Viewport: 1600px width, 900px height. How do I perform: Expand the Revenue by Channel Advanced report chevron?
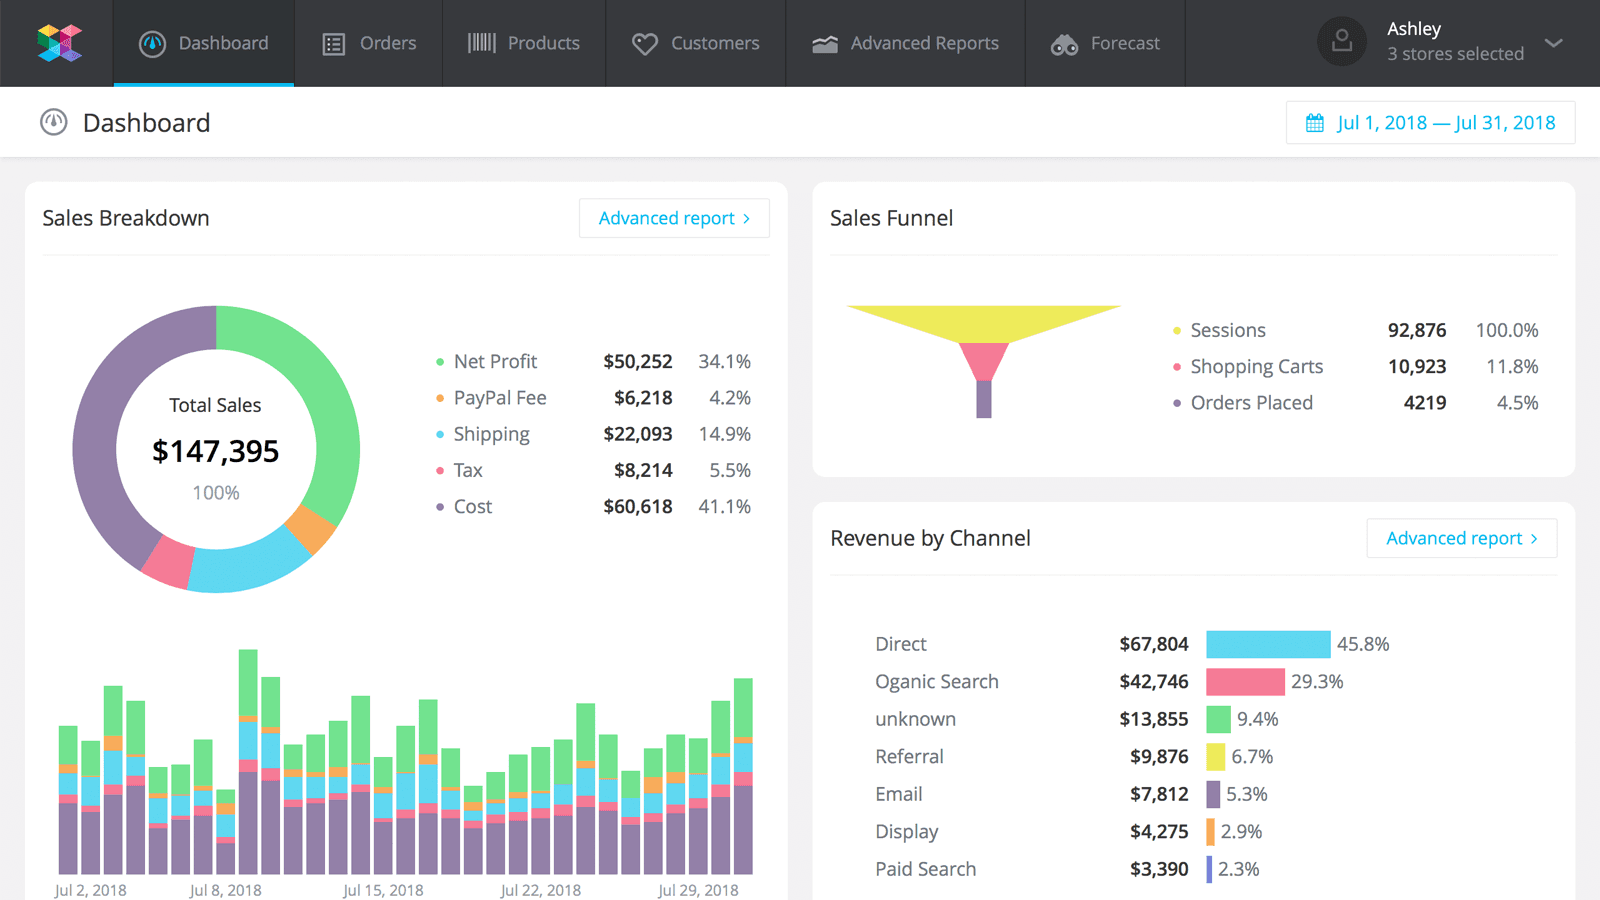[x=1534, y=538]
